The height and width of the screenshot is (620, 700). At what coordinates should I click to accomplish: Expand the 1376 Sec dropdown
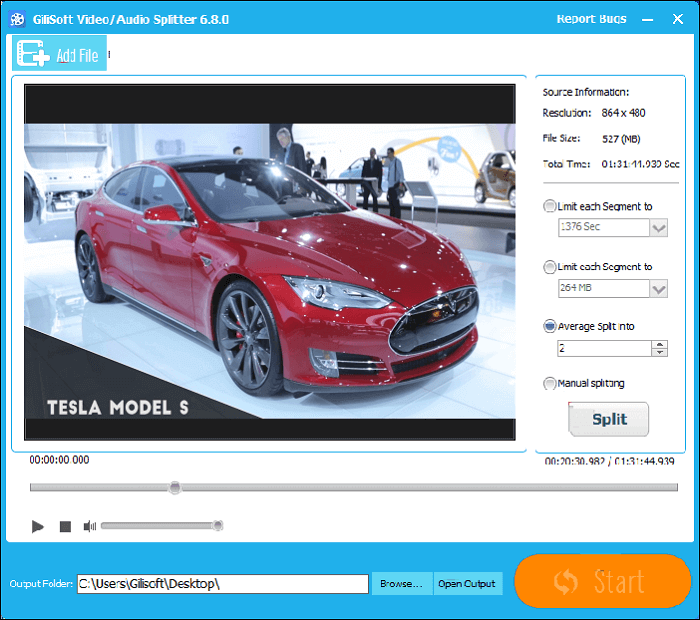[658, 229]
